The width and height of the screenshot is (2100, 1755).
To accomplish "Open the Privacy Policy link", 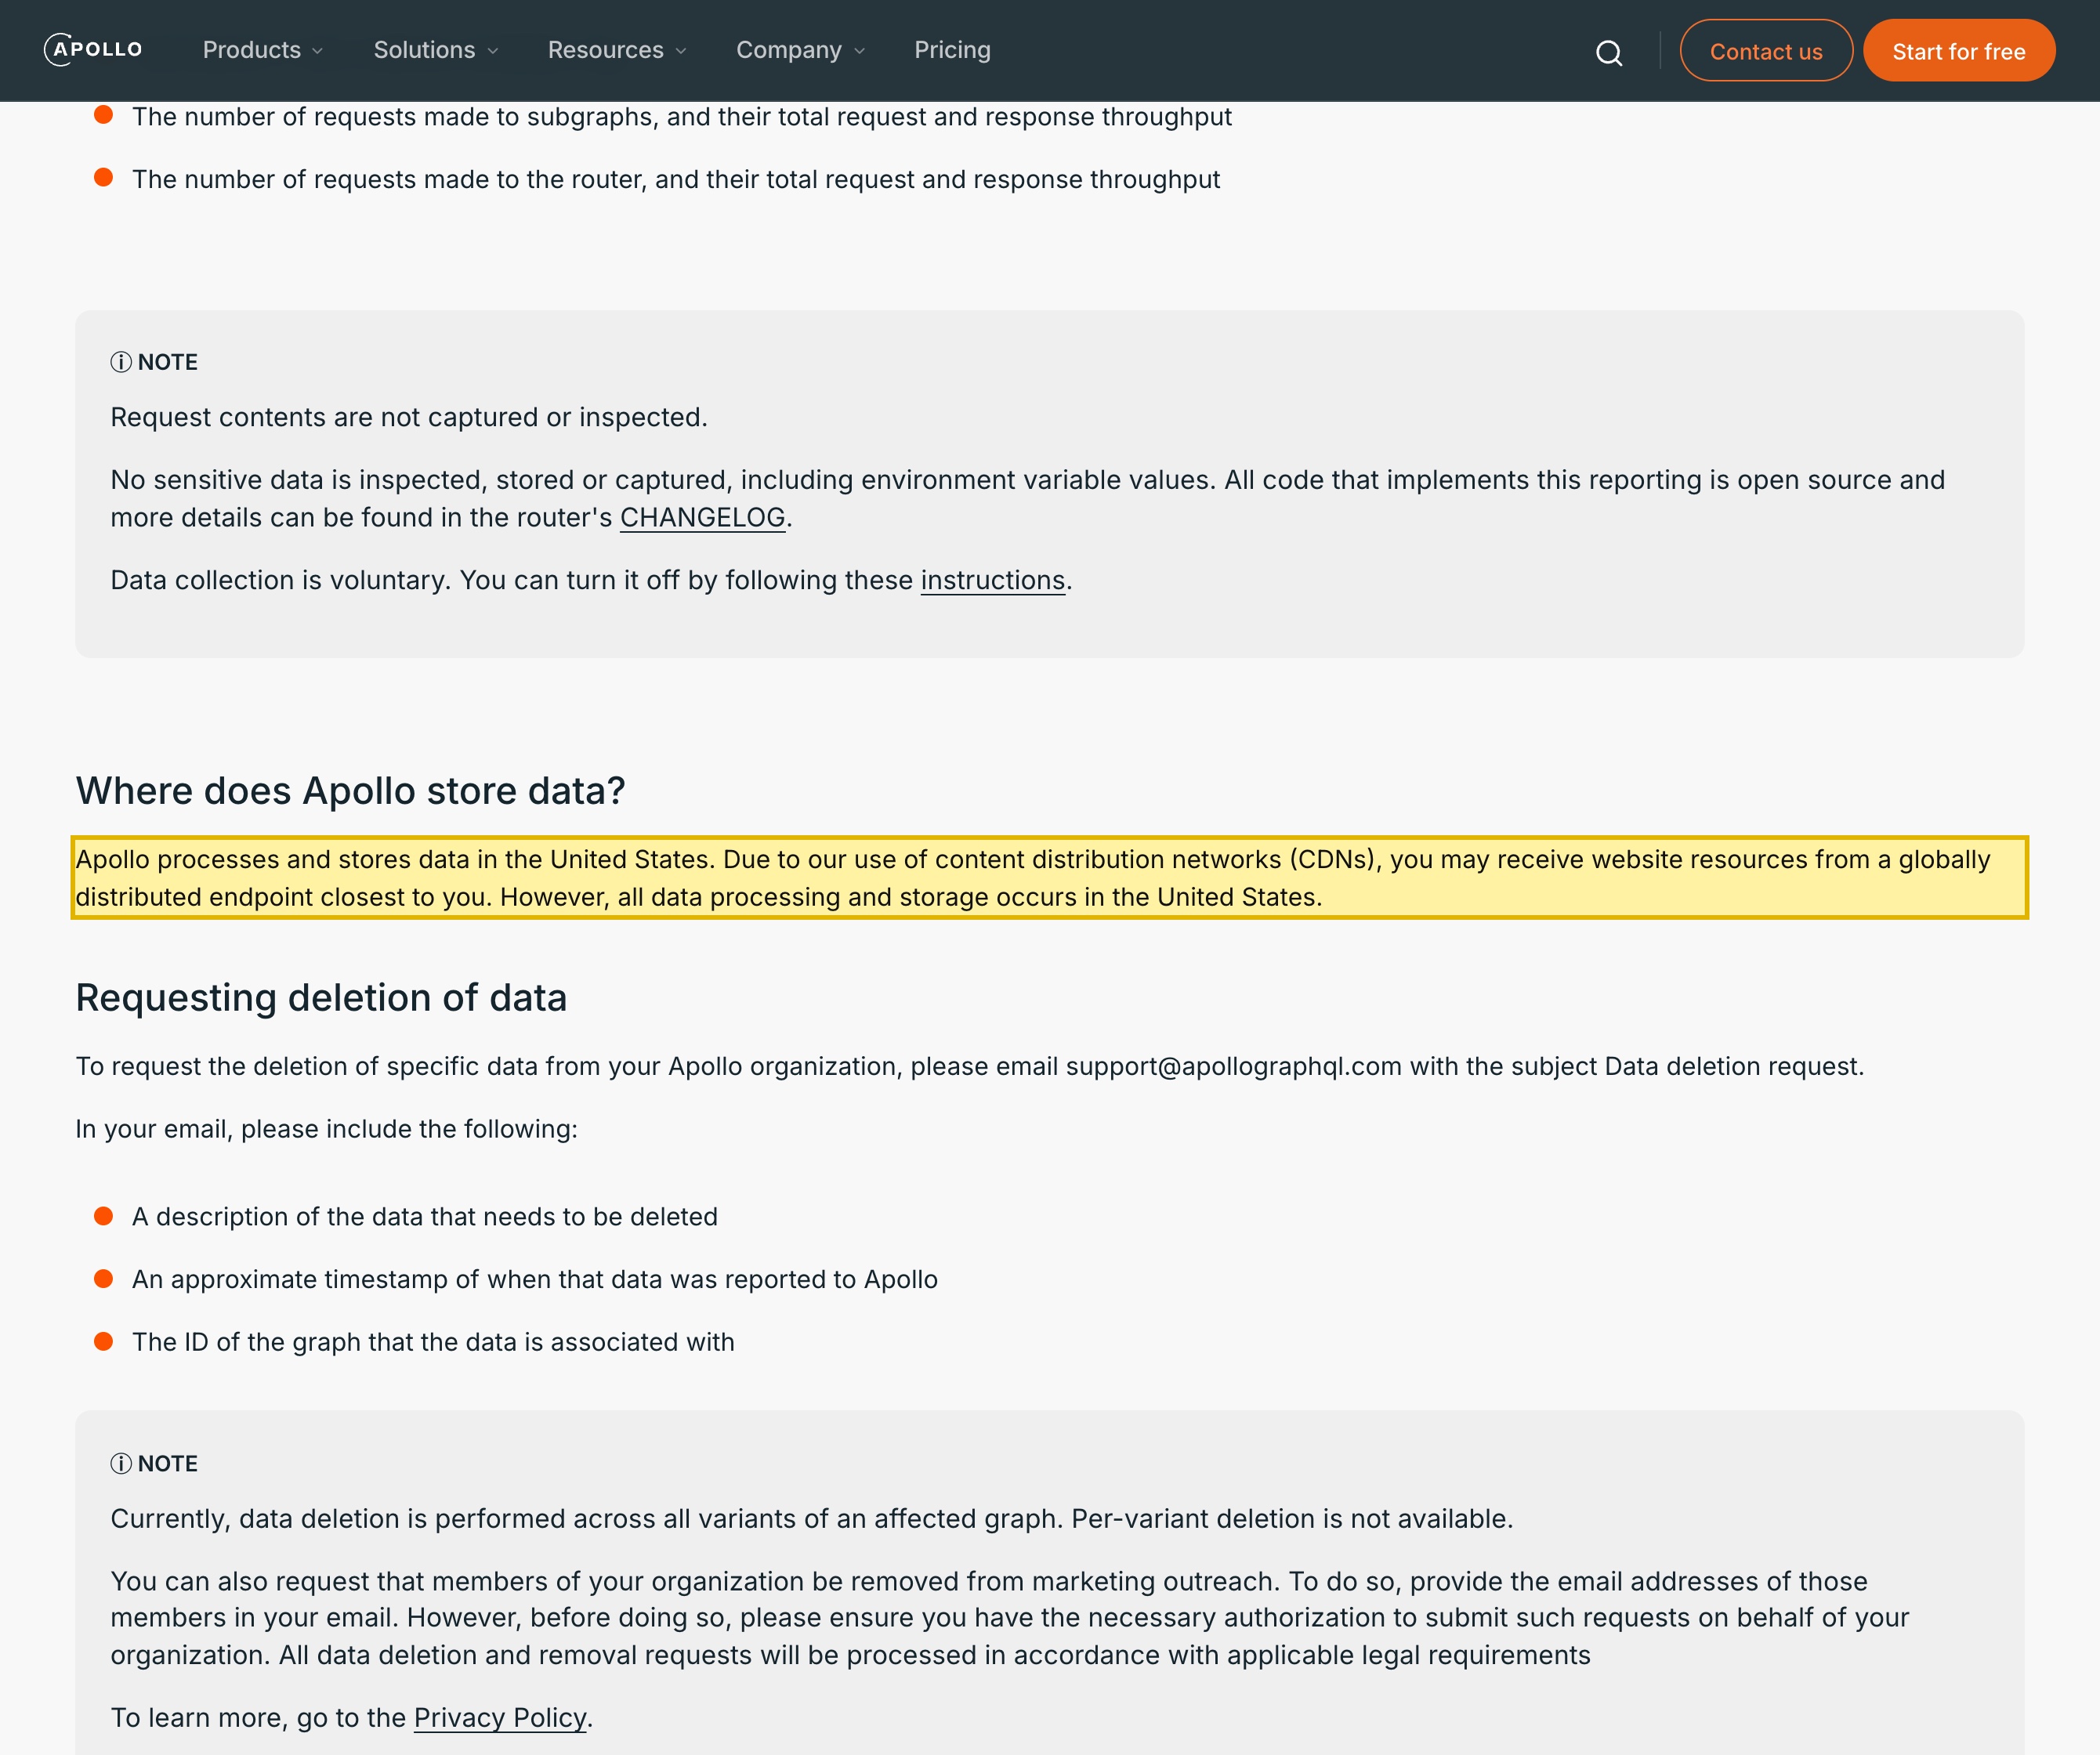I will click(500, 1717).
